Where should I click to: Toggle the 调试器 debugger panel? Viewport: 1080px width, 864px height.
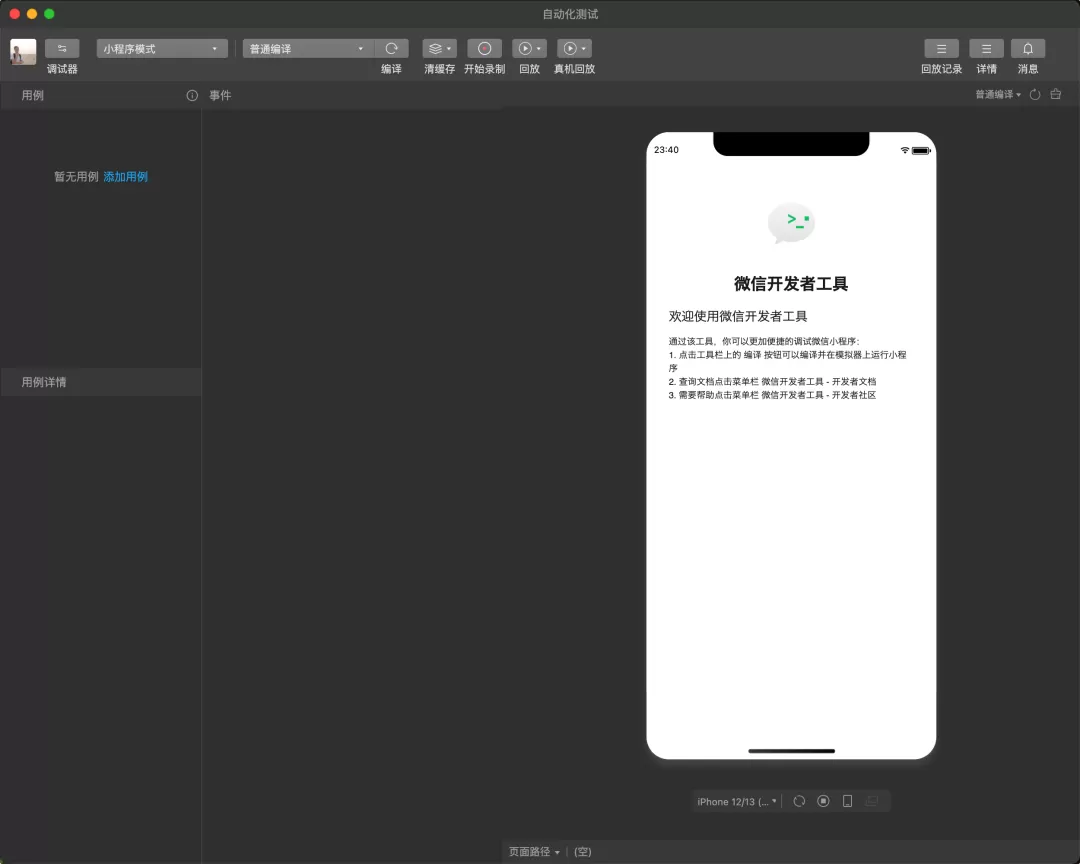(62, 48)
